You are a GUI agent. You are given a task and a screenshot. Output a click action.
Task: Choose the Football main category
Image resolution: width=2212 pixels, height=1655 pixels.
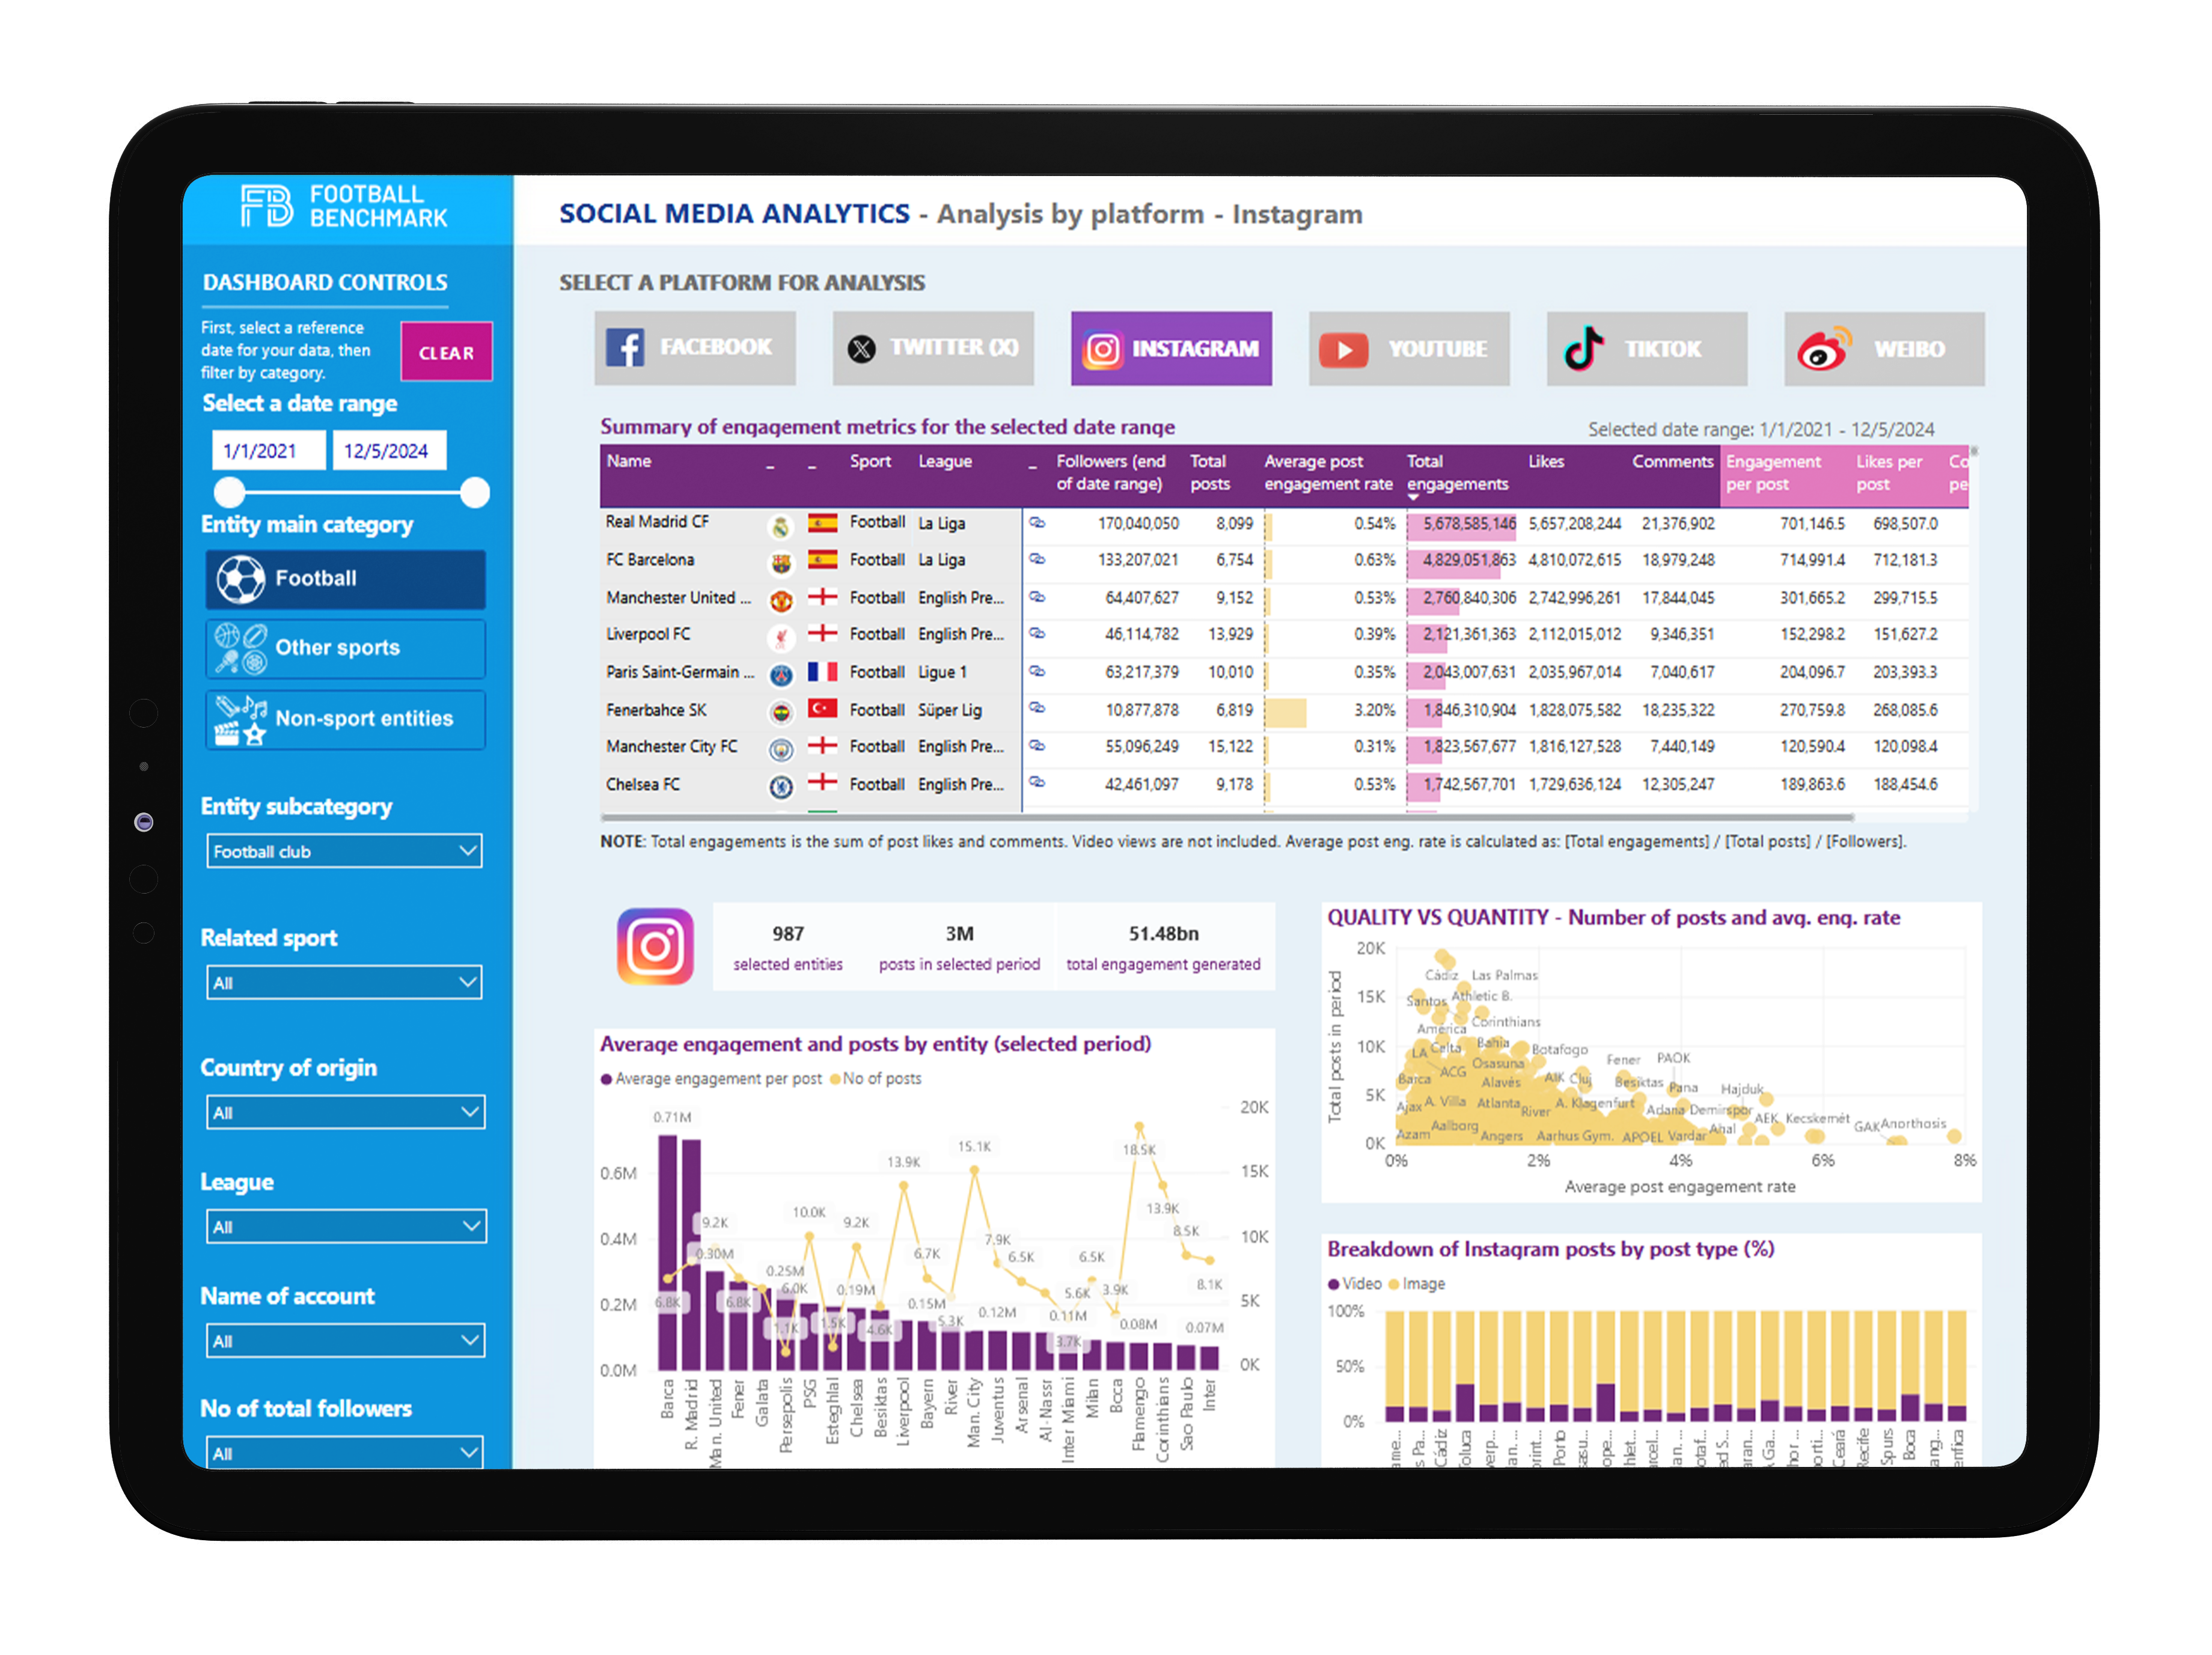[346, 579]
